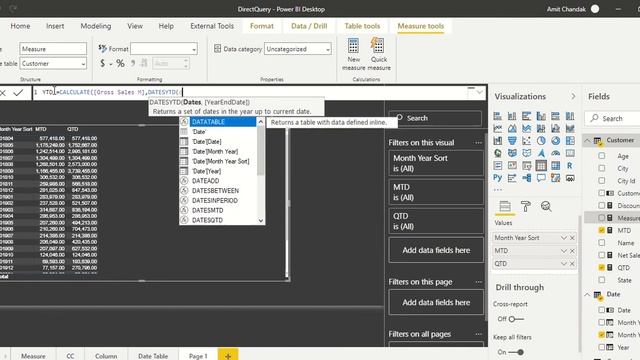Open the Format paint roller pane

click(x=526, y=207)
